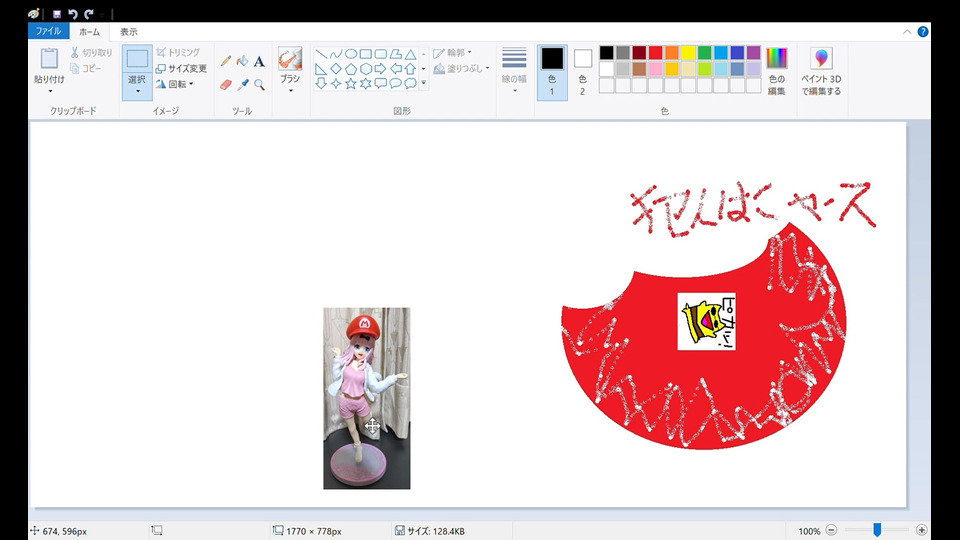
Task: Activate Color 1 (色 1) button
Action: (552, 72)
